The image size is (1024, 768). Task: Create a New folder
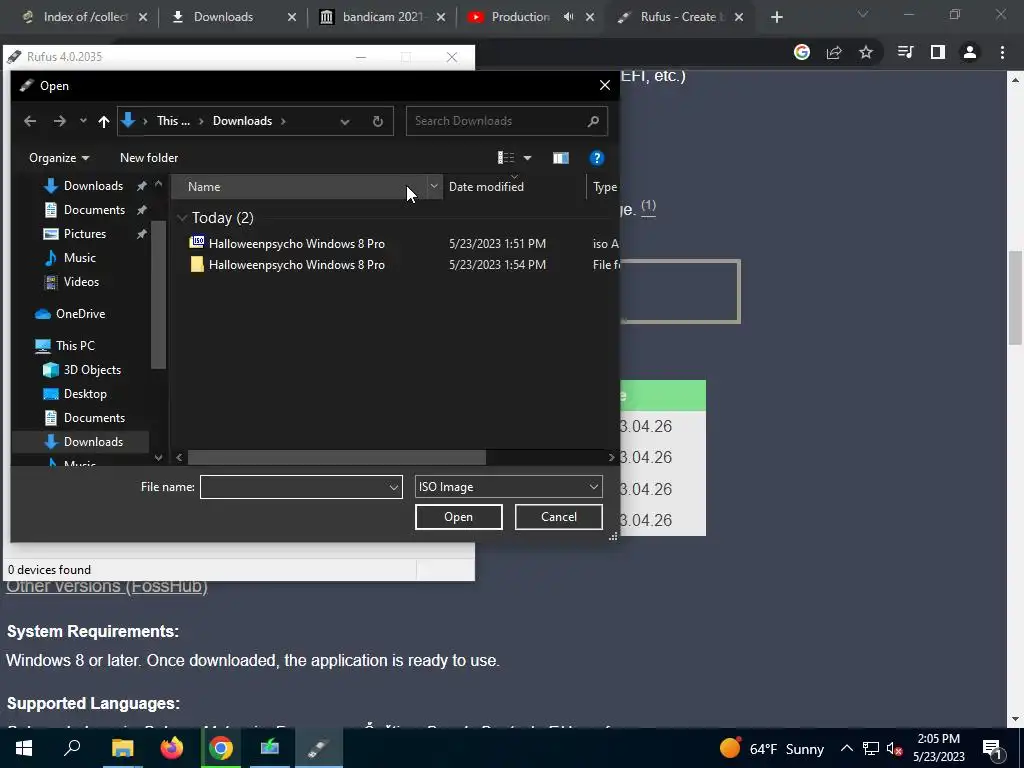(149, 158)
